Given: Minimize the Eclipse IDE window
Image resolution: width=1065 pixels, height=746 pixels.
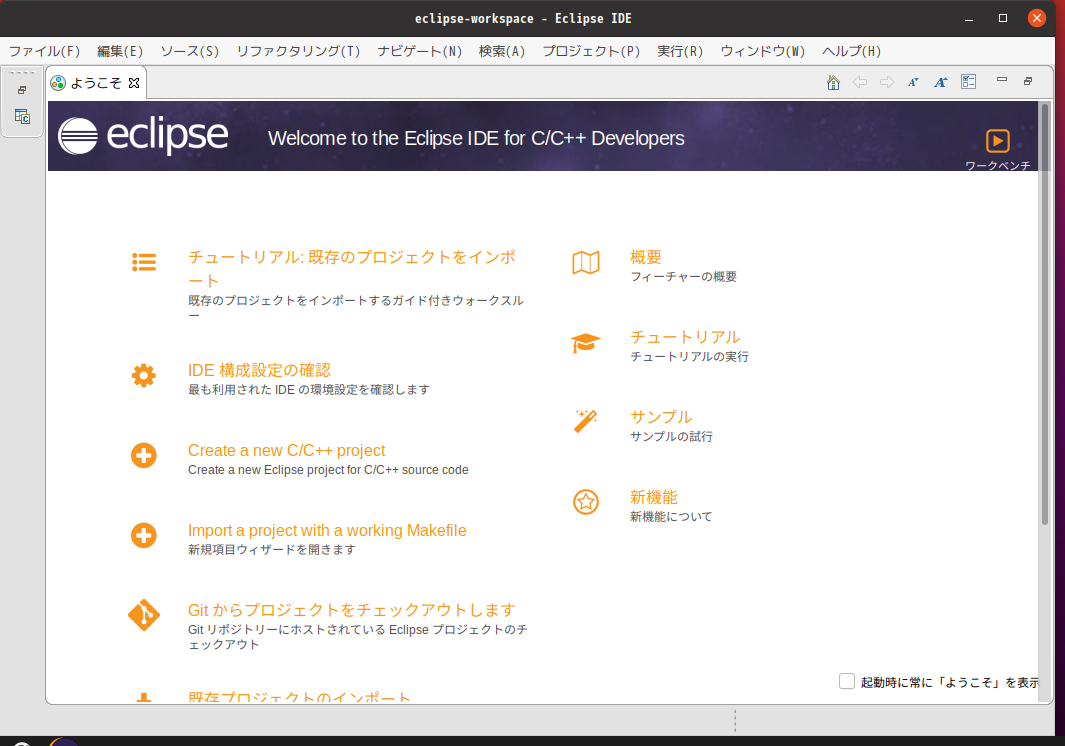Looking at the screenshot, I should click(x=969, y=18).
